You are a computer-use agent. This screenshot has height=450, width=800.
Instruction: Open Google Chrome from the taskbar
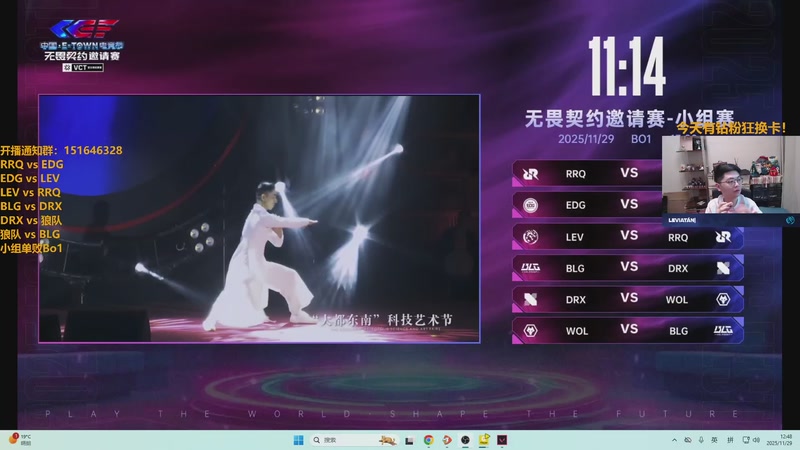429,440
